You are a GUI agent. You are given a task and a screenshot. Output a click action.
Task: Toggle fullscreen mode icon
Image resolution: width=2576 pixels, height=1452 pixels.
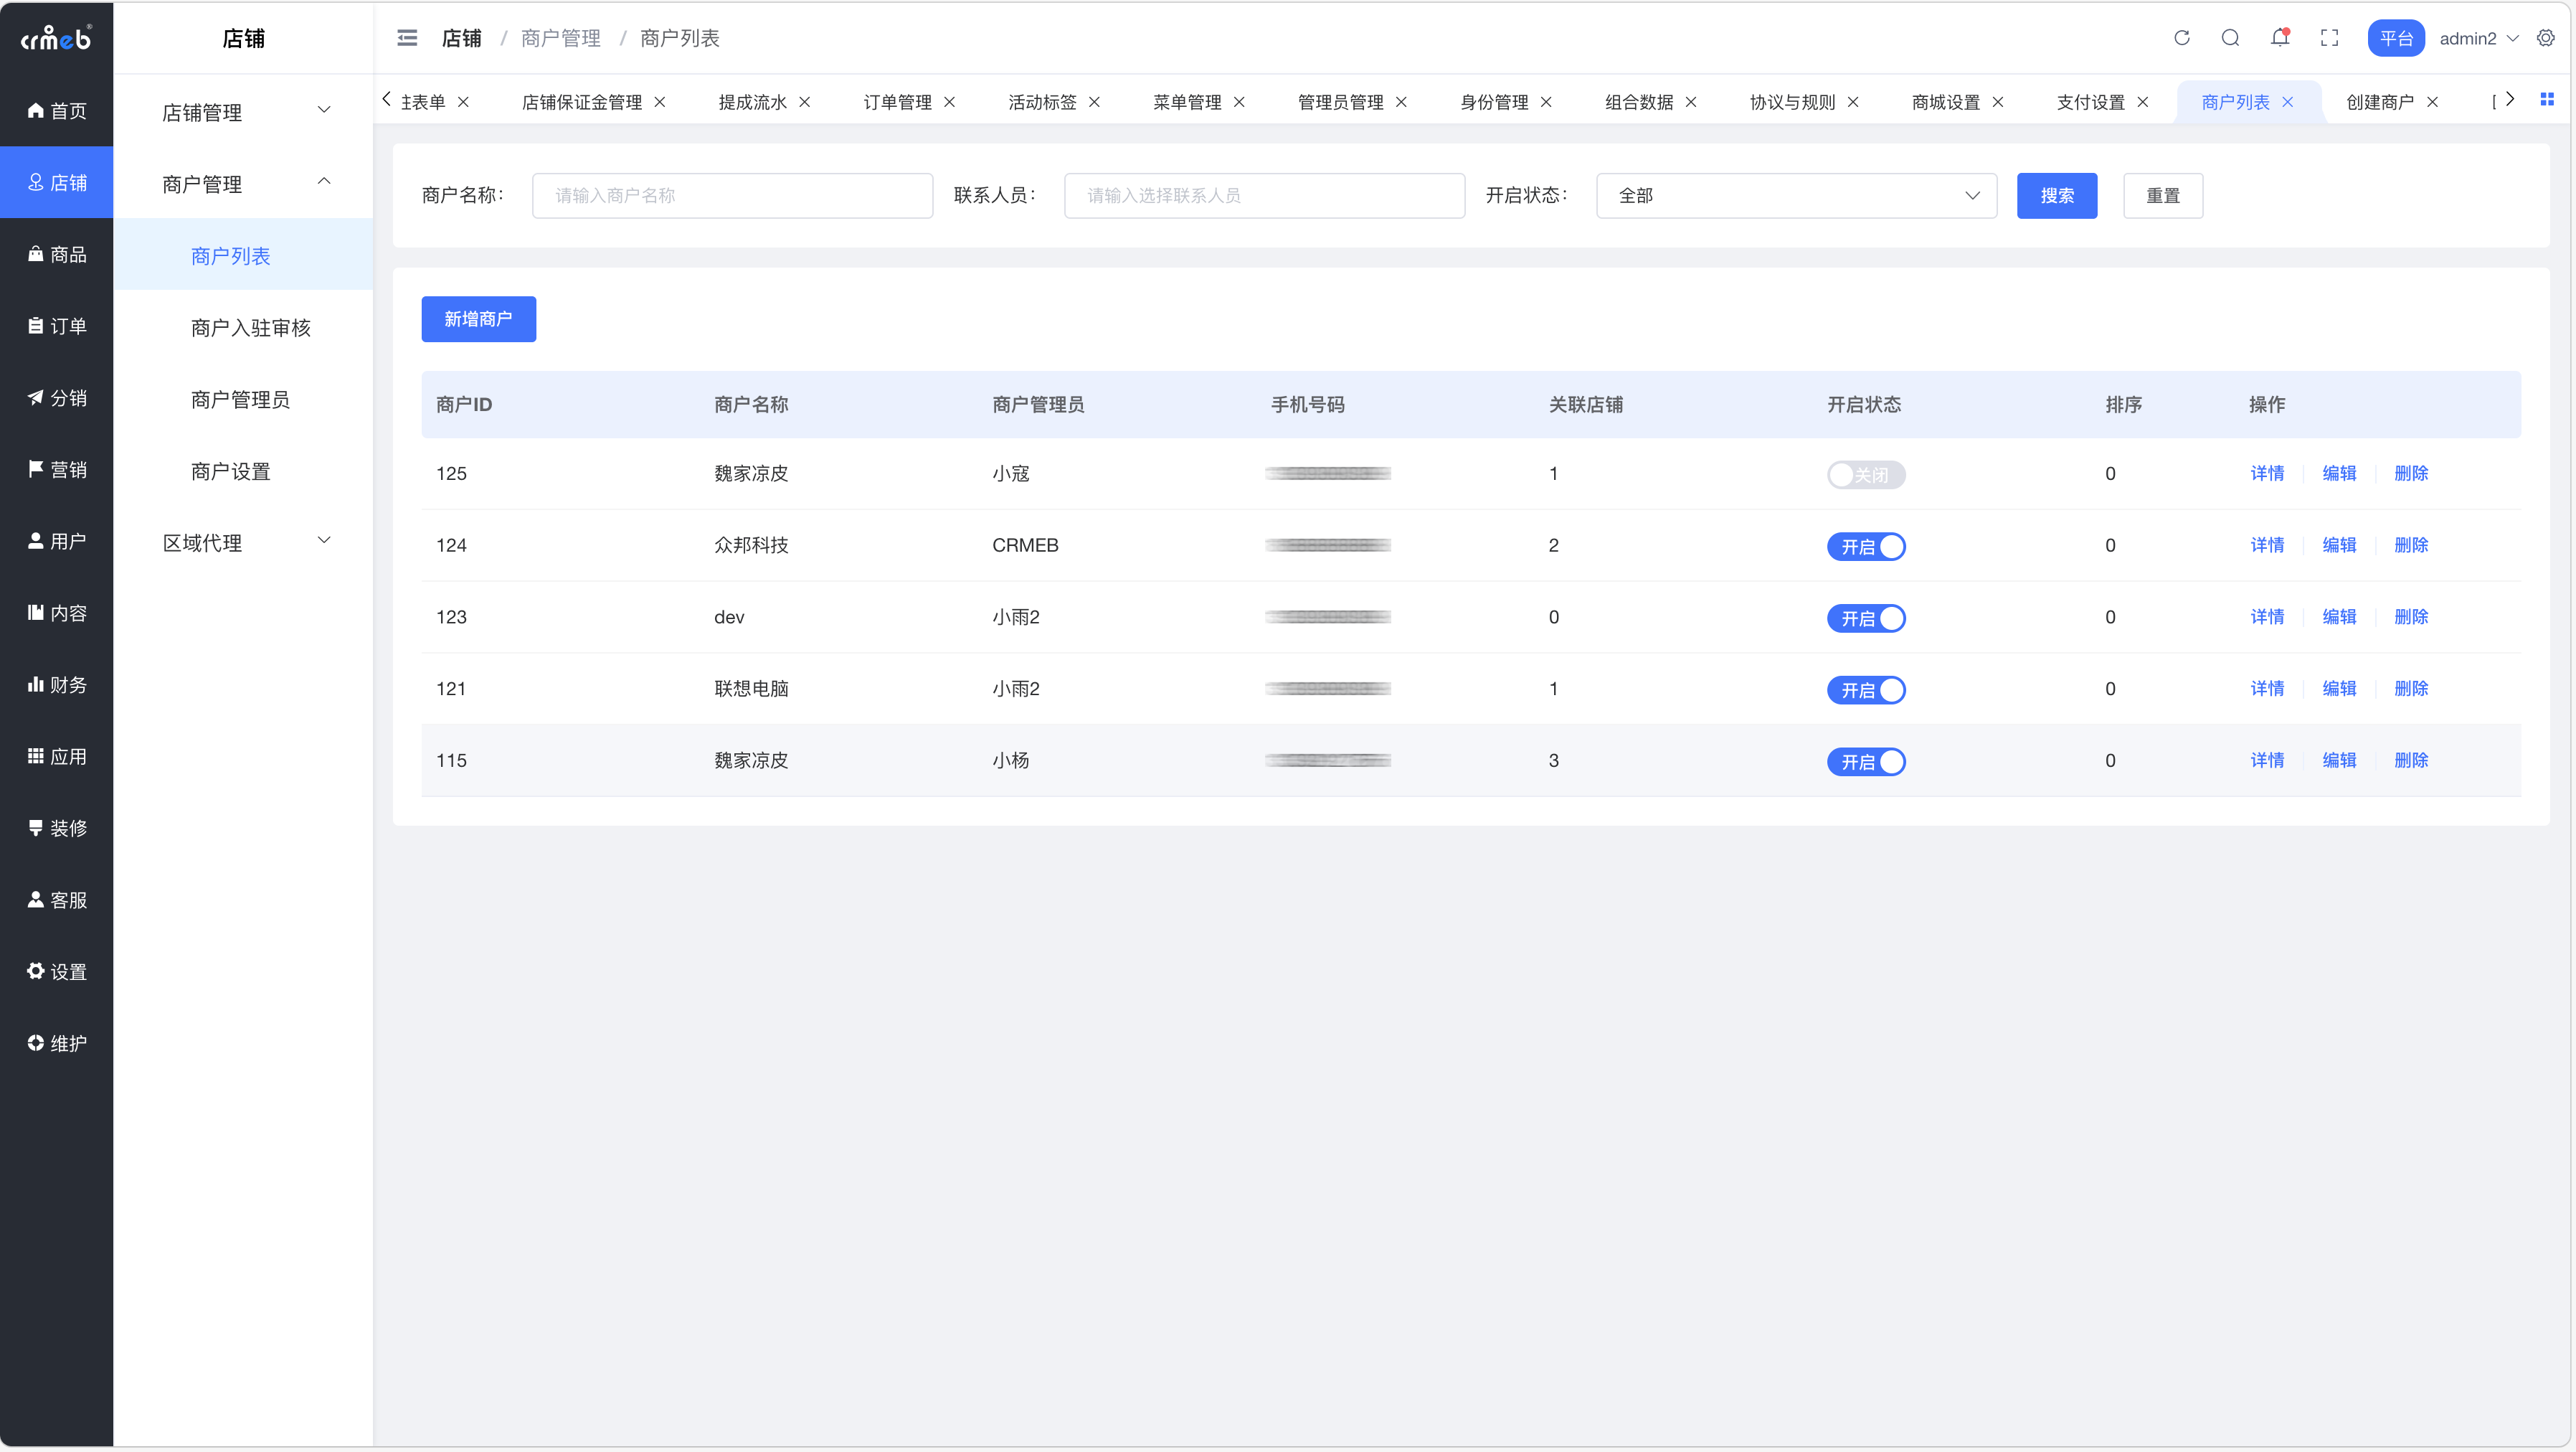pyautogui.click(x=2329, y=38)
